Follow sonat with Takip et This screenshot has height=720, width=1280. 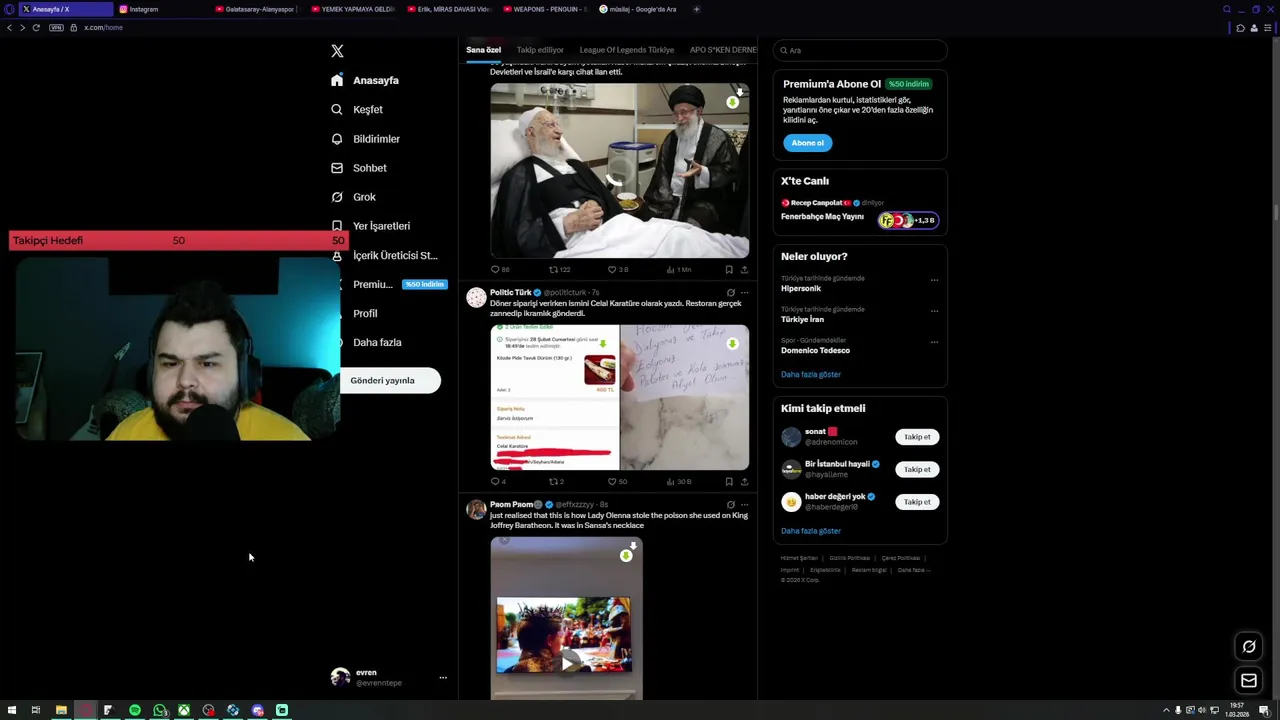917,437
